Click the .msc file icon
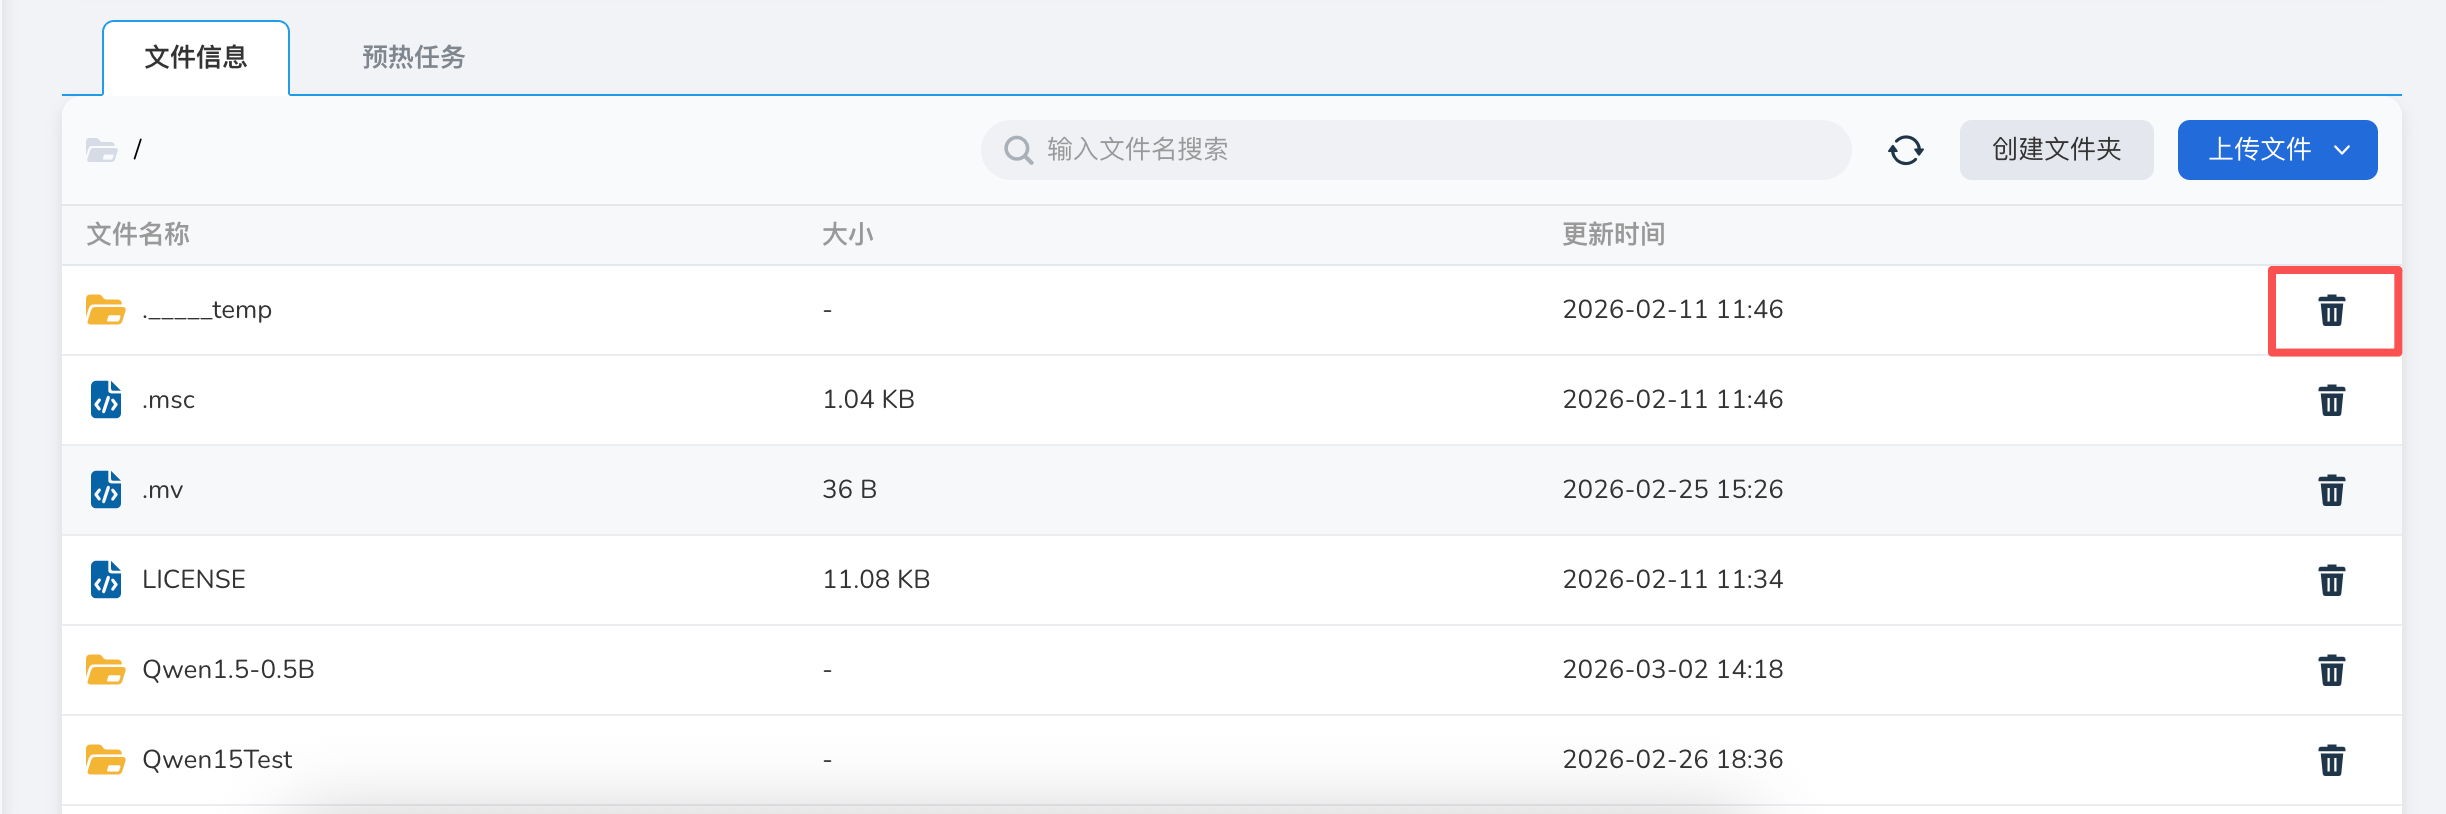The width and height of the screenshot is (2446, 814). (x=106, y=400)
